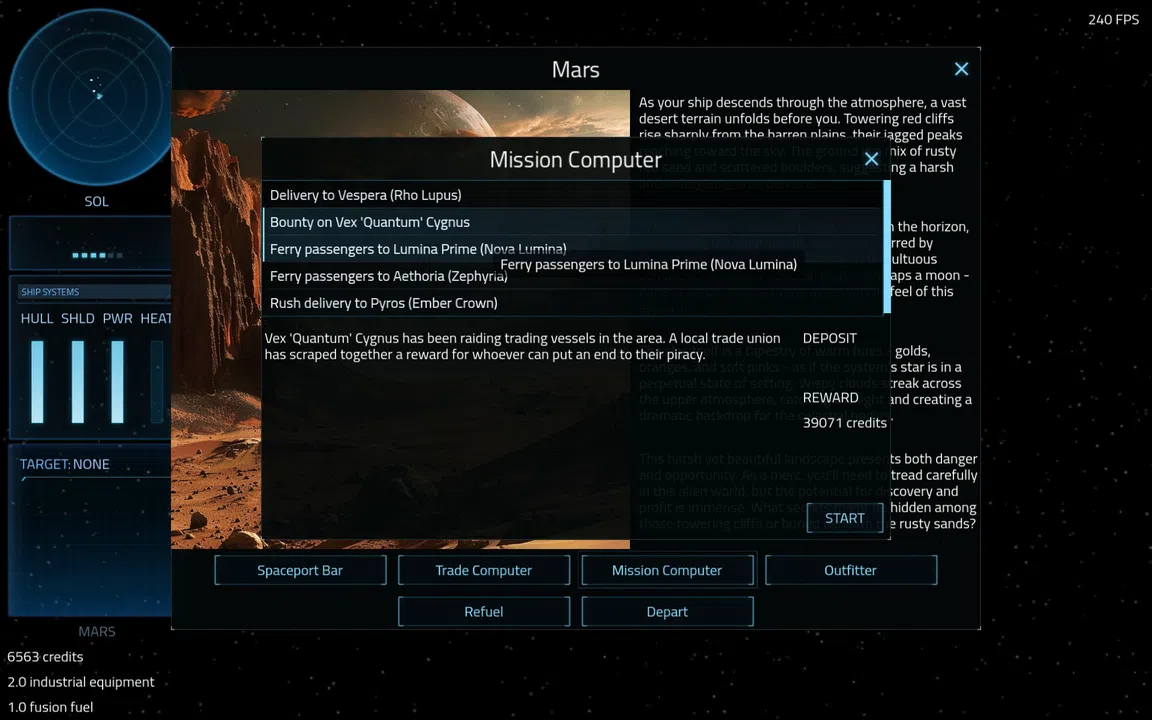
Task: Select Bounty on Vex 'Quantum' Cygnus
Action: point(572,222)
